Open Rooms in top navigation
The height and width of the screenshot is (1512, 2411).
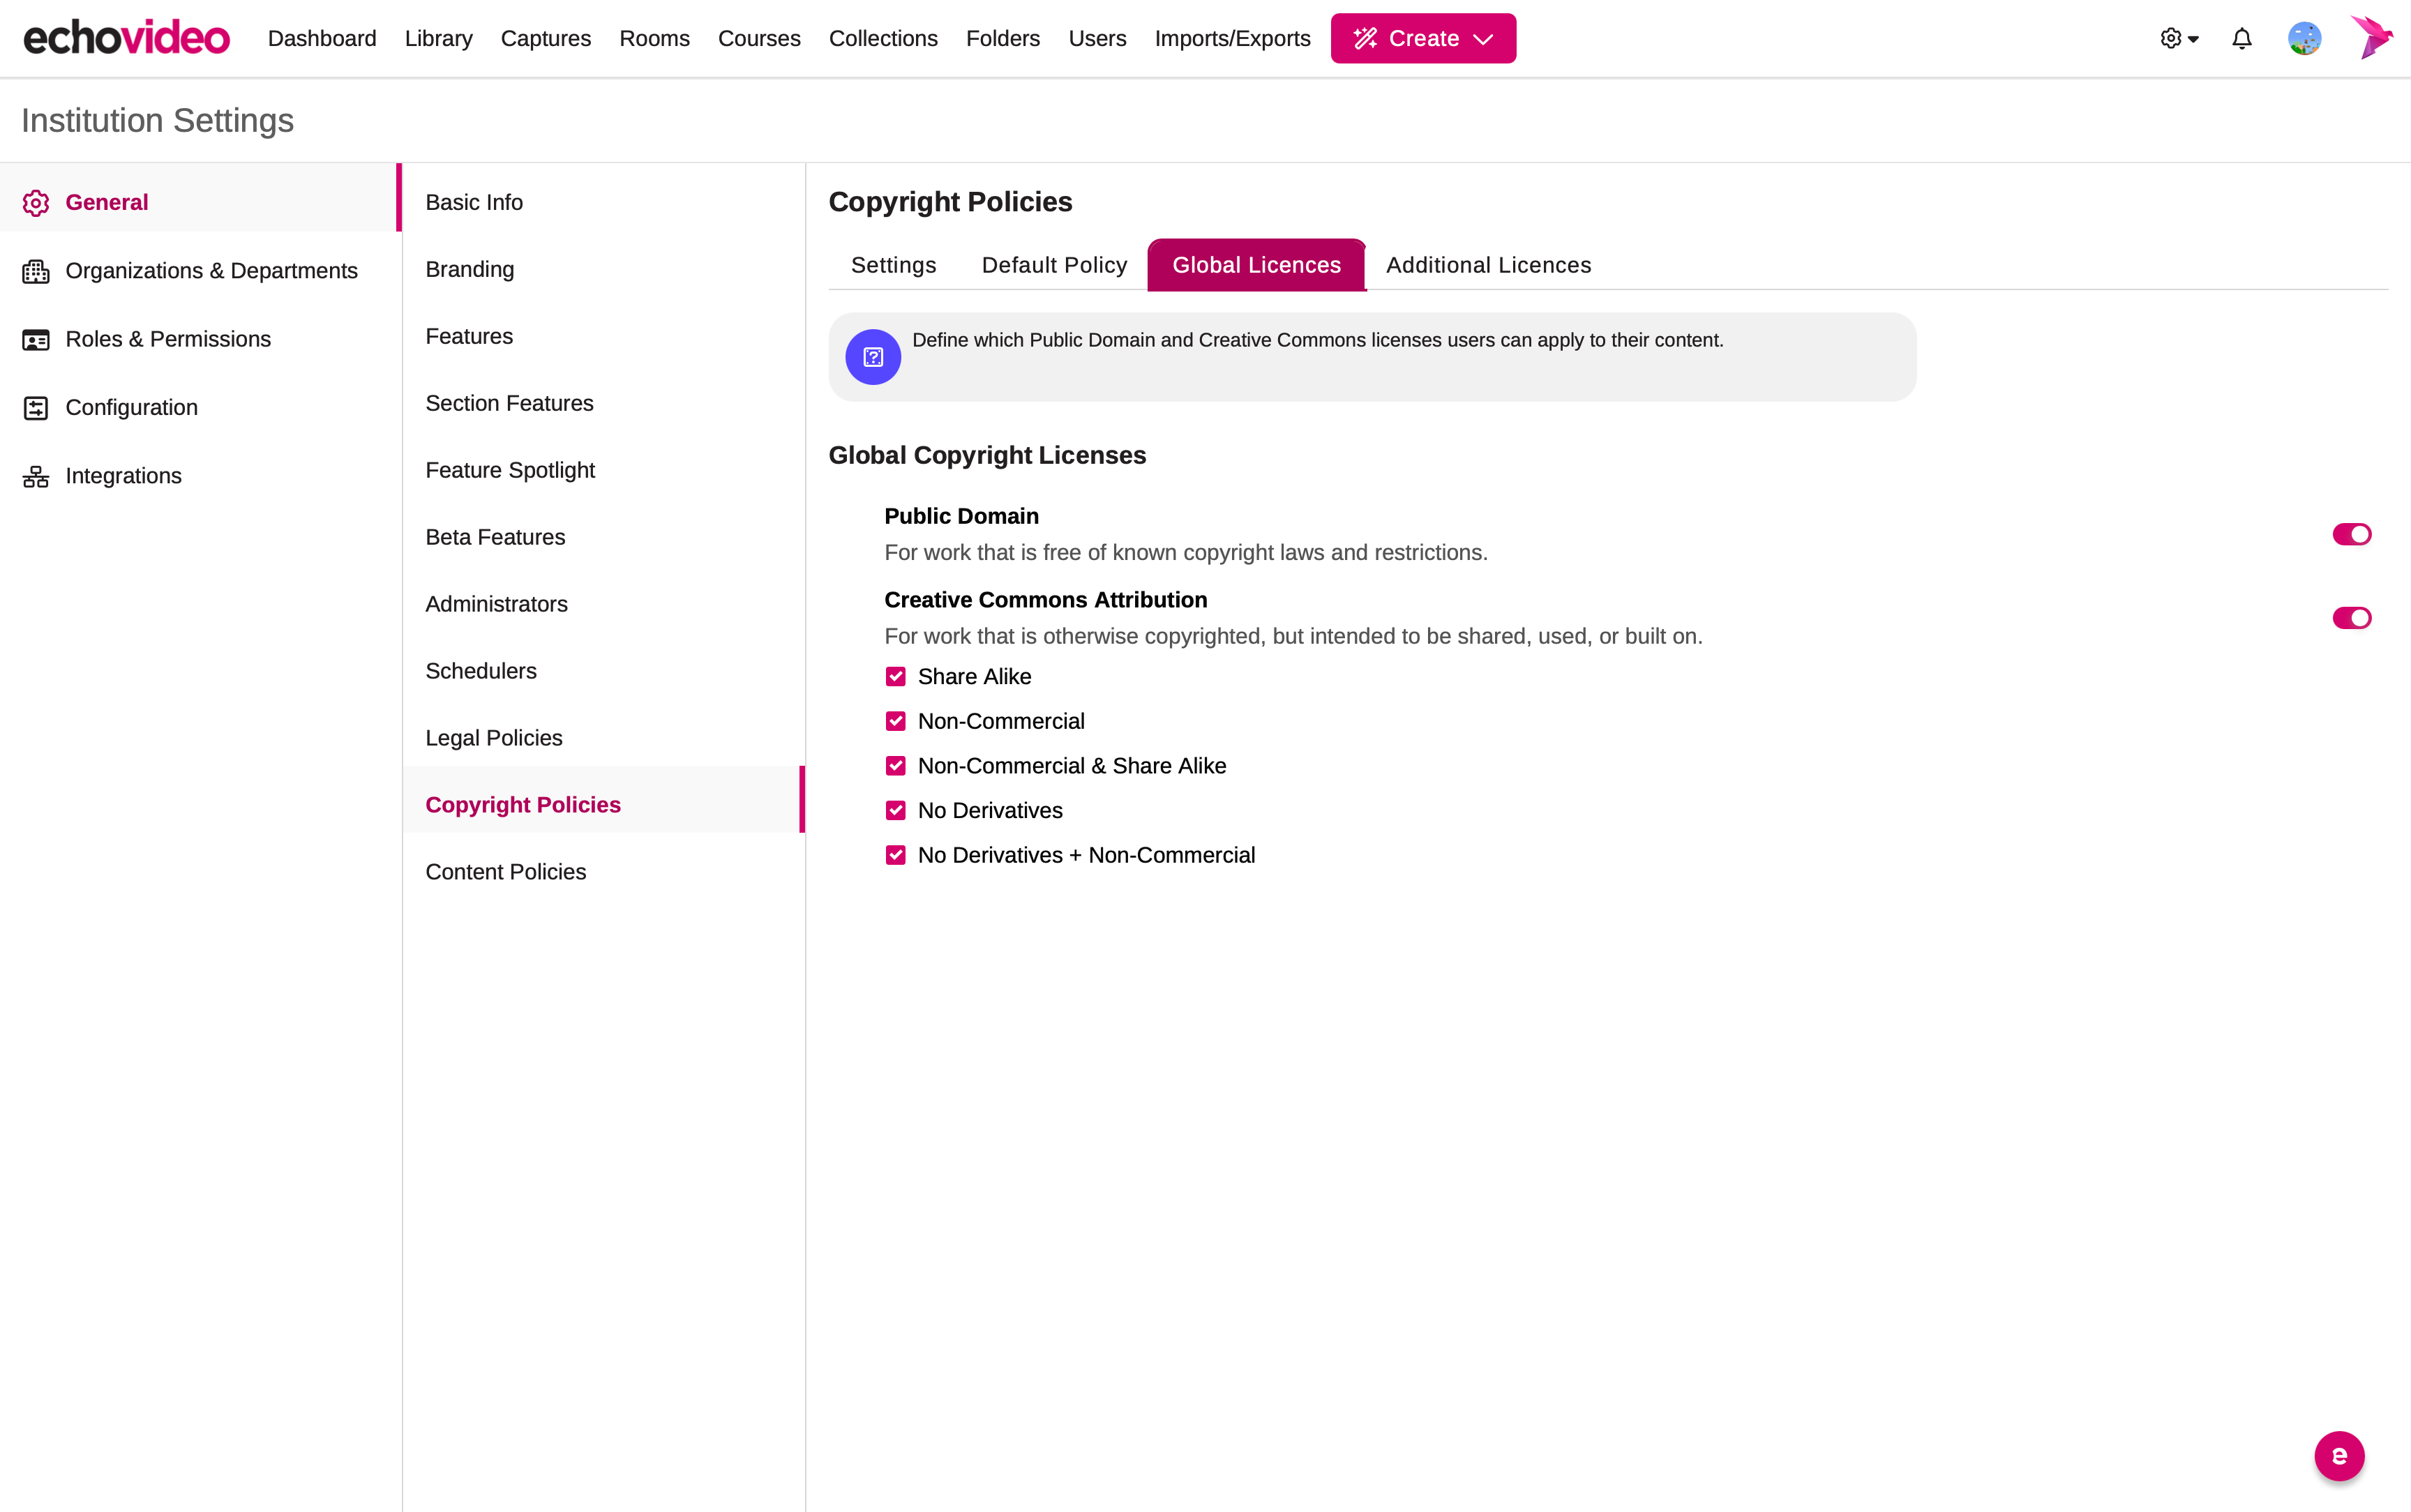point(654,38)
